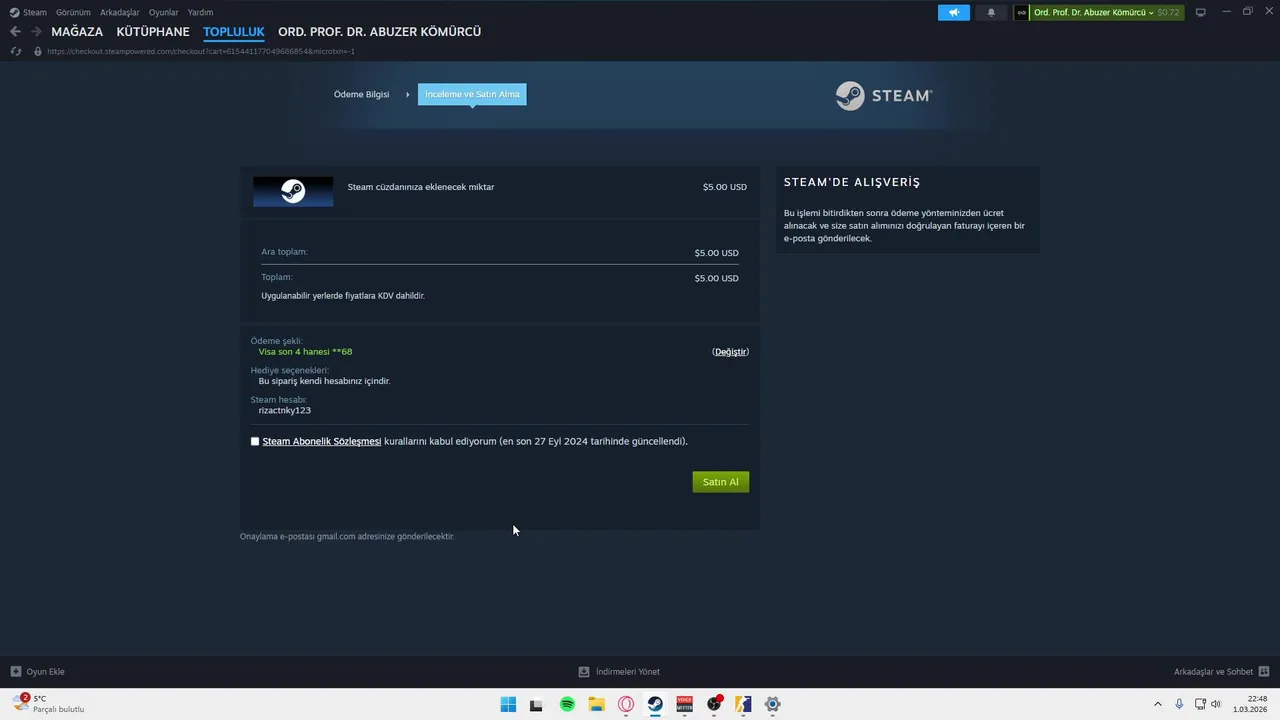The image size is (1280, 720).
Task: Open the blue megaphone announcements button
Action: (x=954, y=13)
